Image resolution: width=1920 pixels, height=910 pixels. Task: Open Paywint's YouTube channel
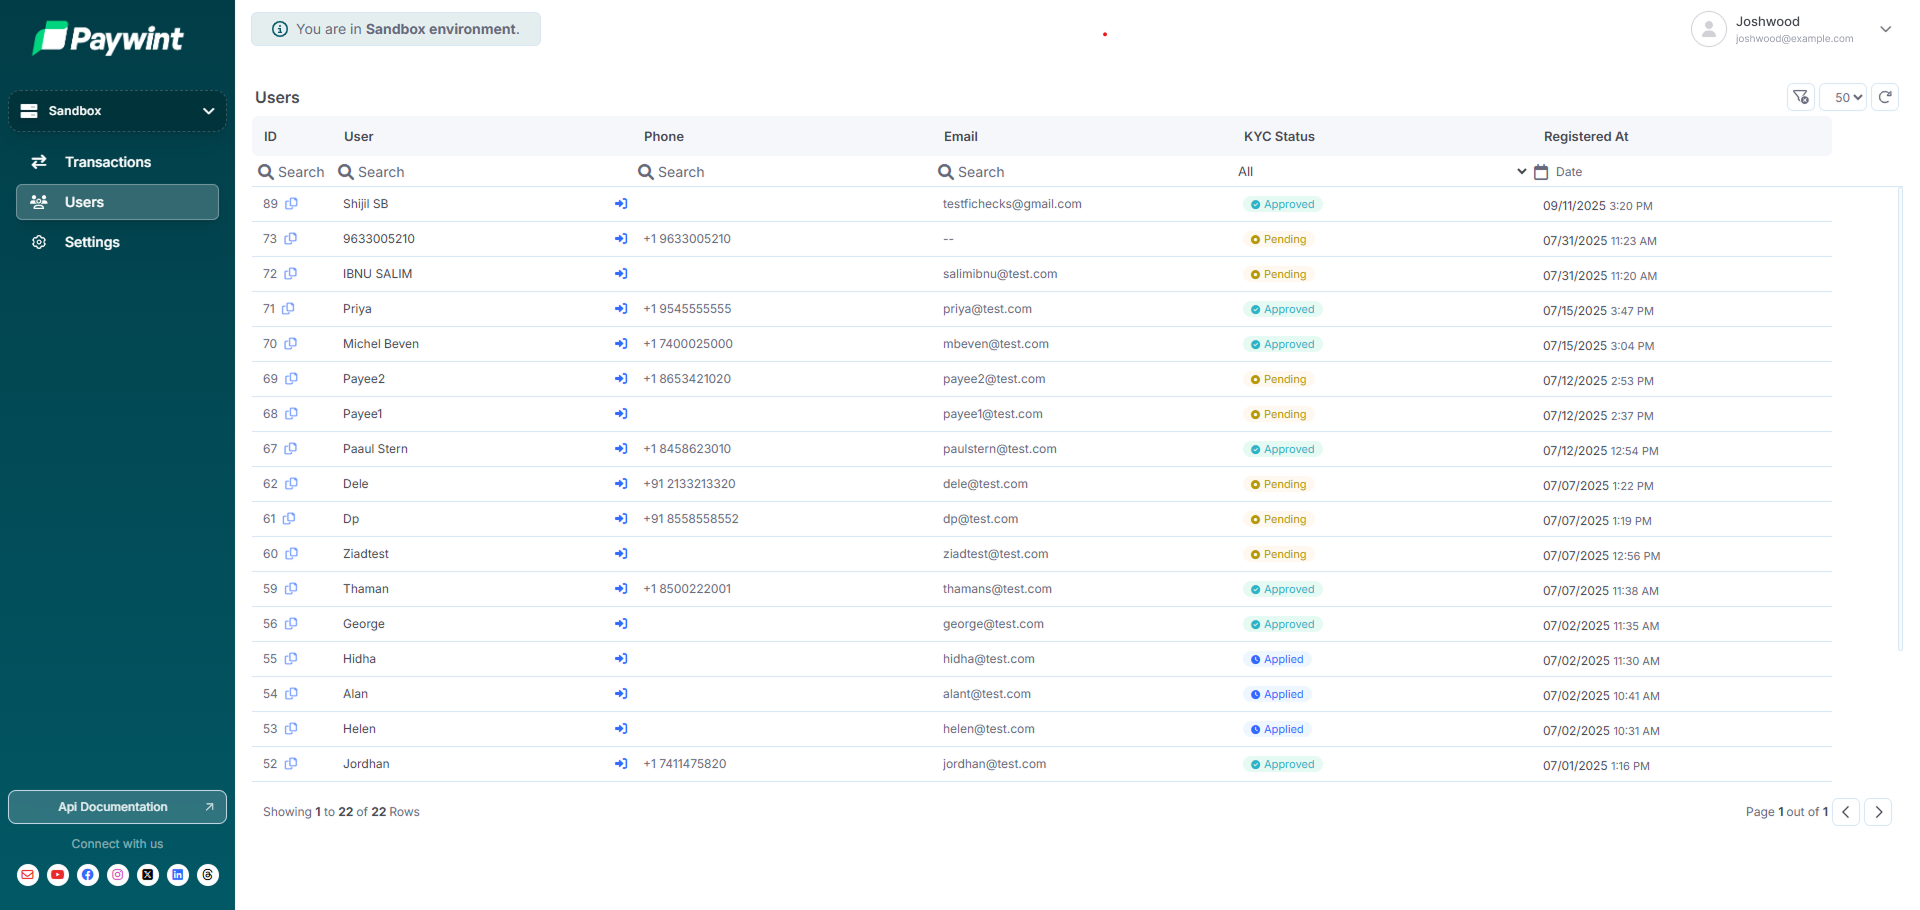click(x=57, y=875)
